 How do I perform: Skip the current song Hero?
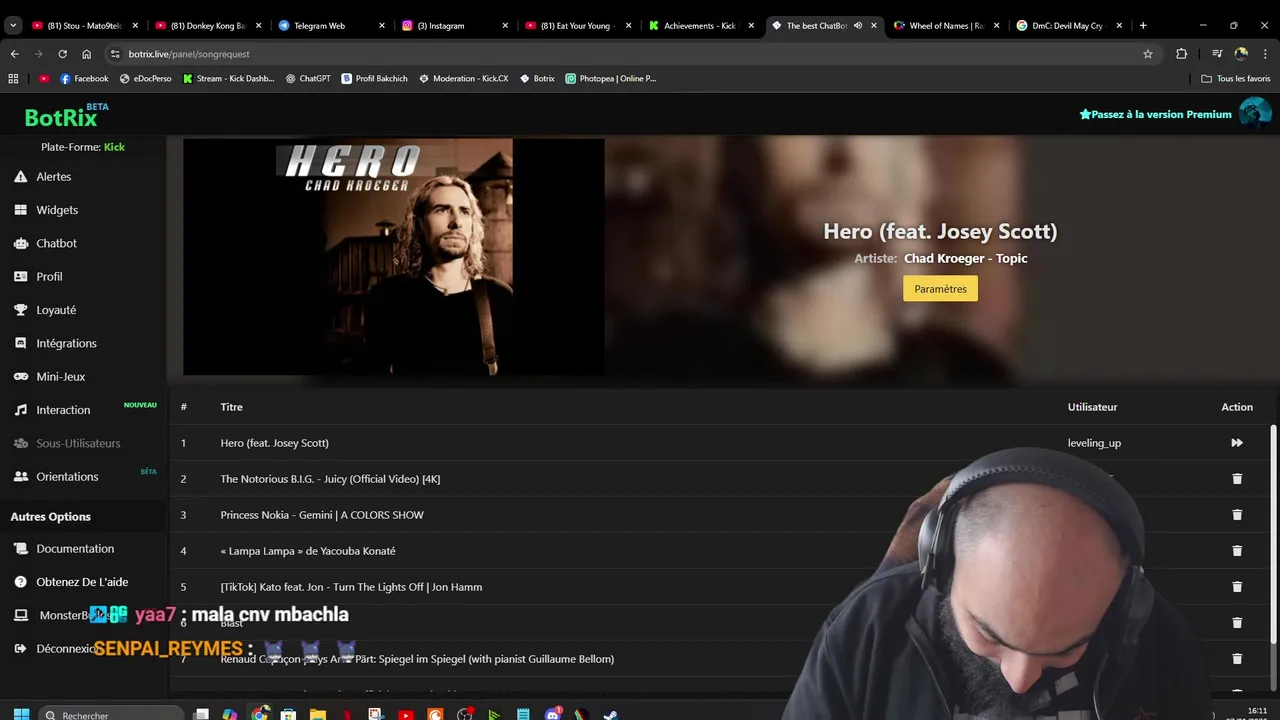click(1237, 443)
